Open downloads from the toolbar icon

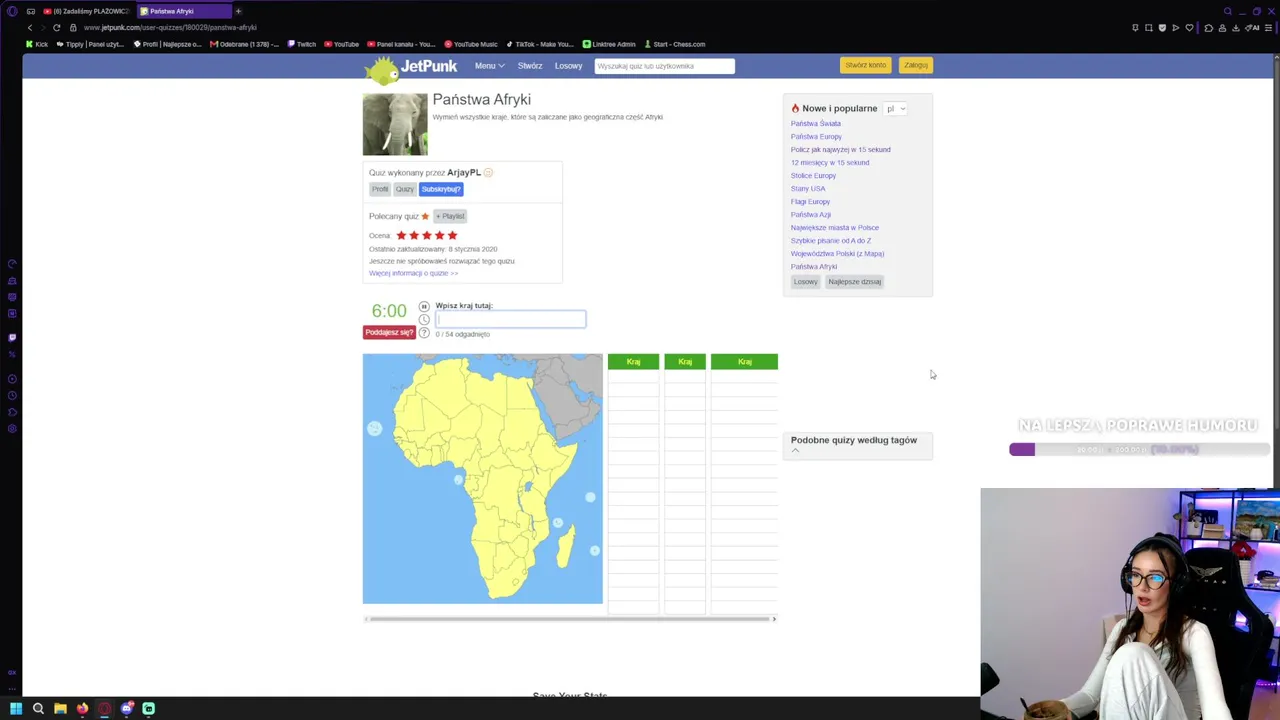1235,28
